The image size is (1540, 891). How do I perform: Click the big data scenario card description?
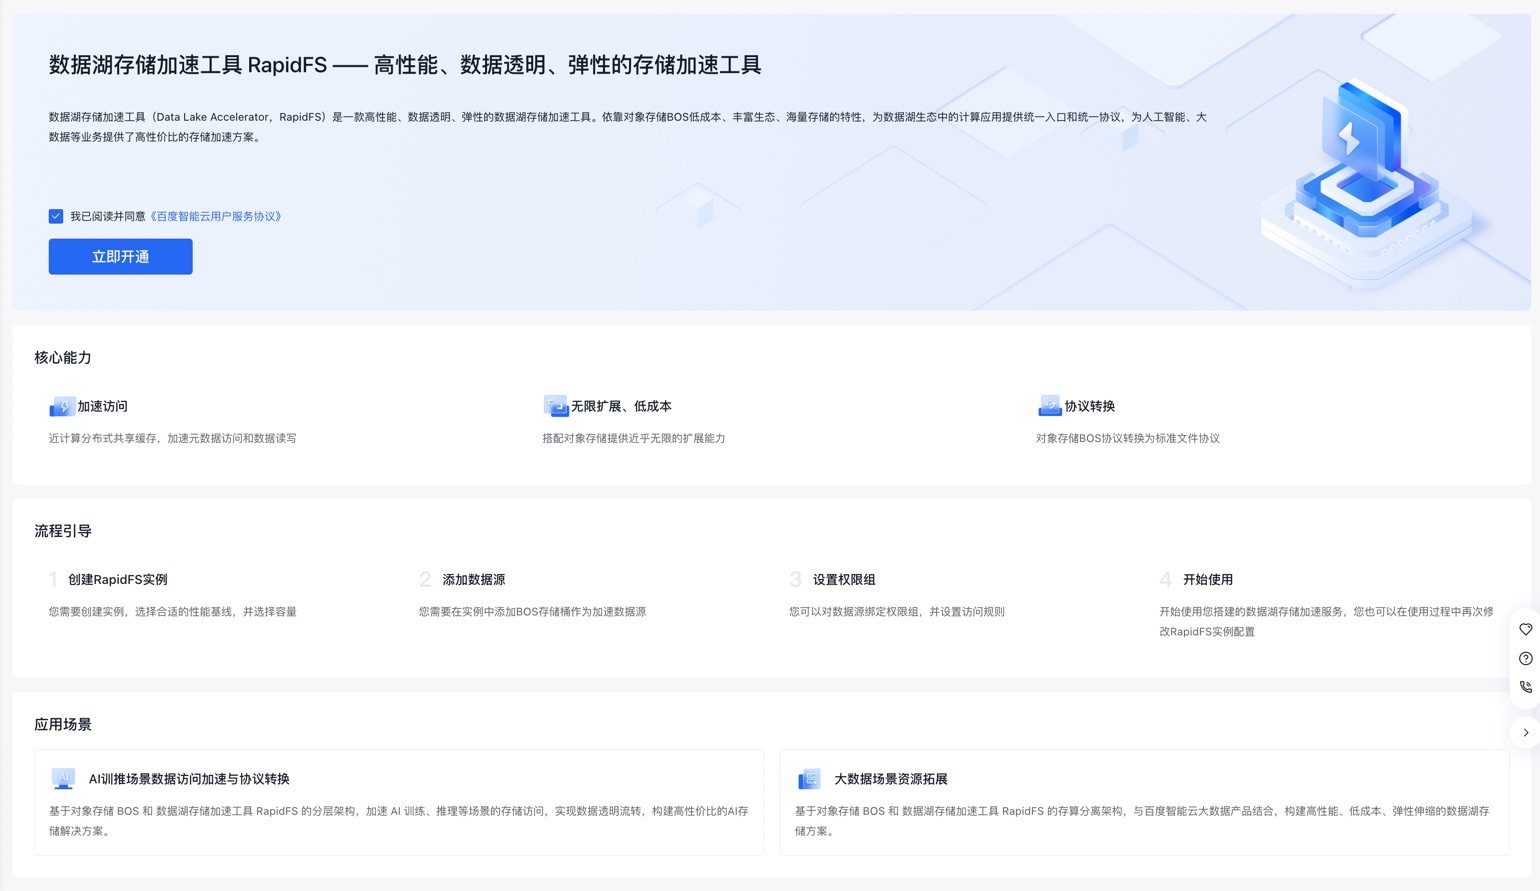[x=1142, y=821]
